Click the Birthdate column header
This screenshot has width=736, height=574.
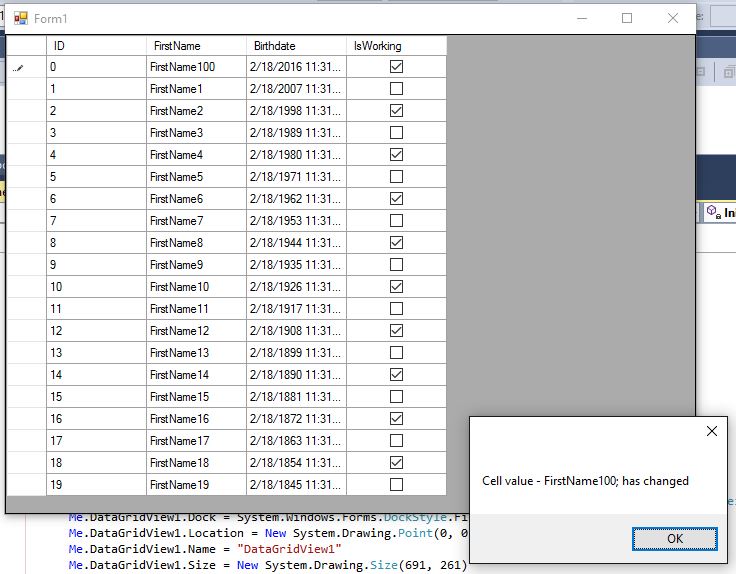[x=296, y=46]
